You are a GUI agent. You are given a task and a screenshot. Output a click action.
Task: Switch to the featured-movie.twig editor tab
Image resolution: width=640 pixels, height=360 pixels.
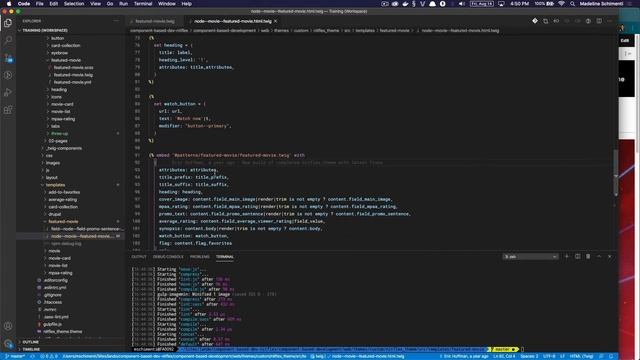click(154, 21)
